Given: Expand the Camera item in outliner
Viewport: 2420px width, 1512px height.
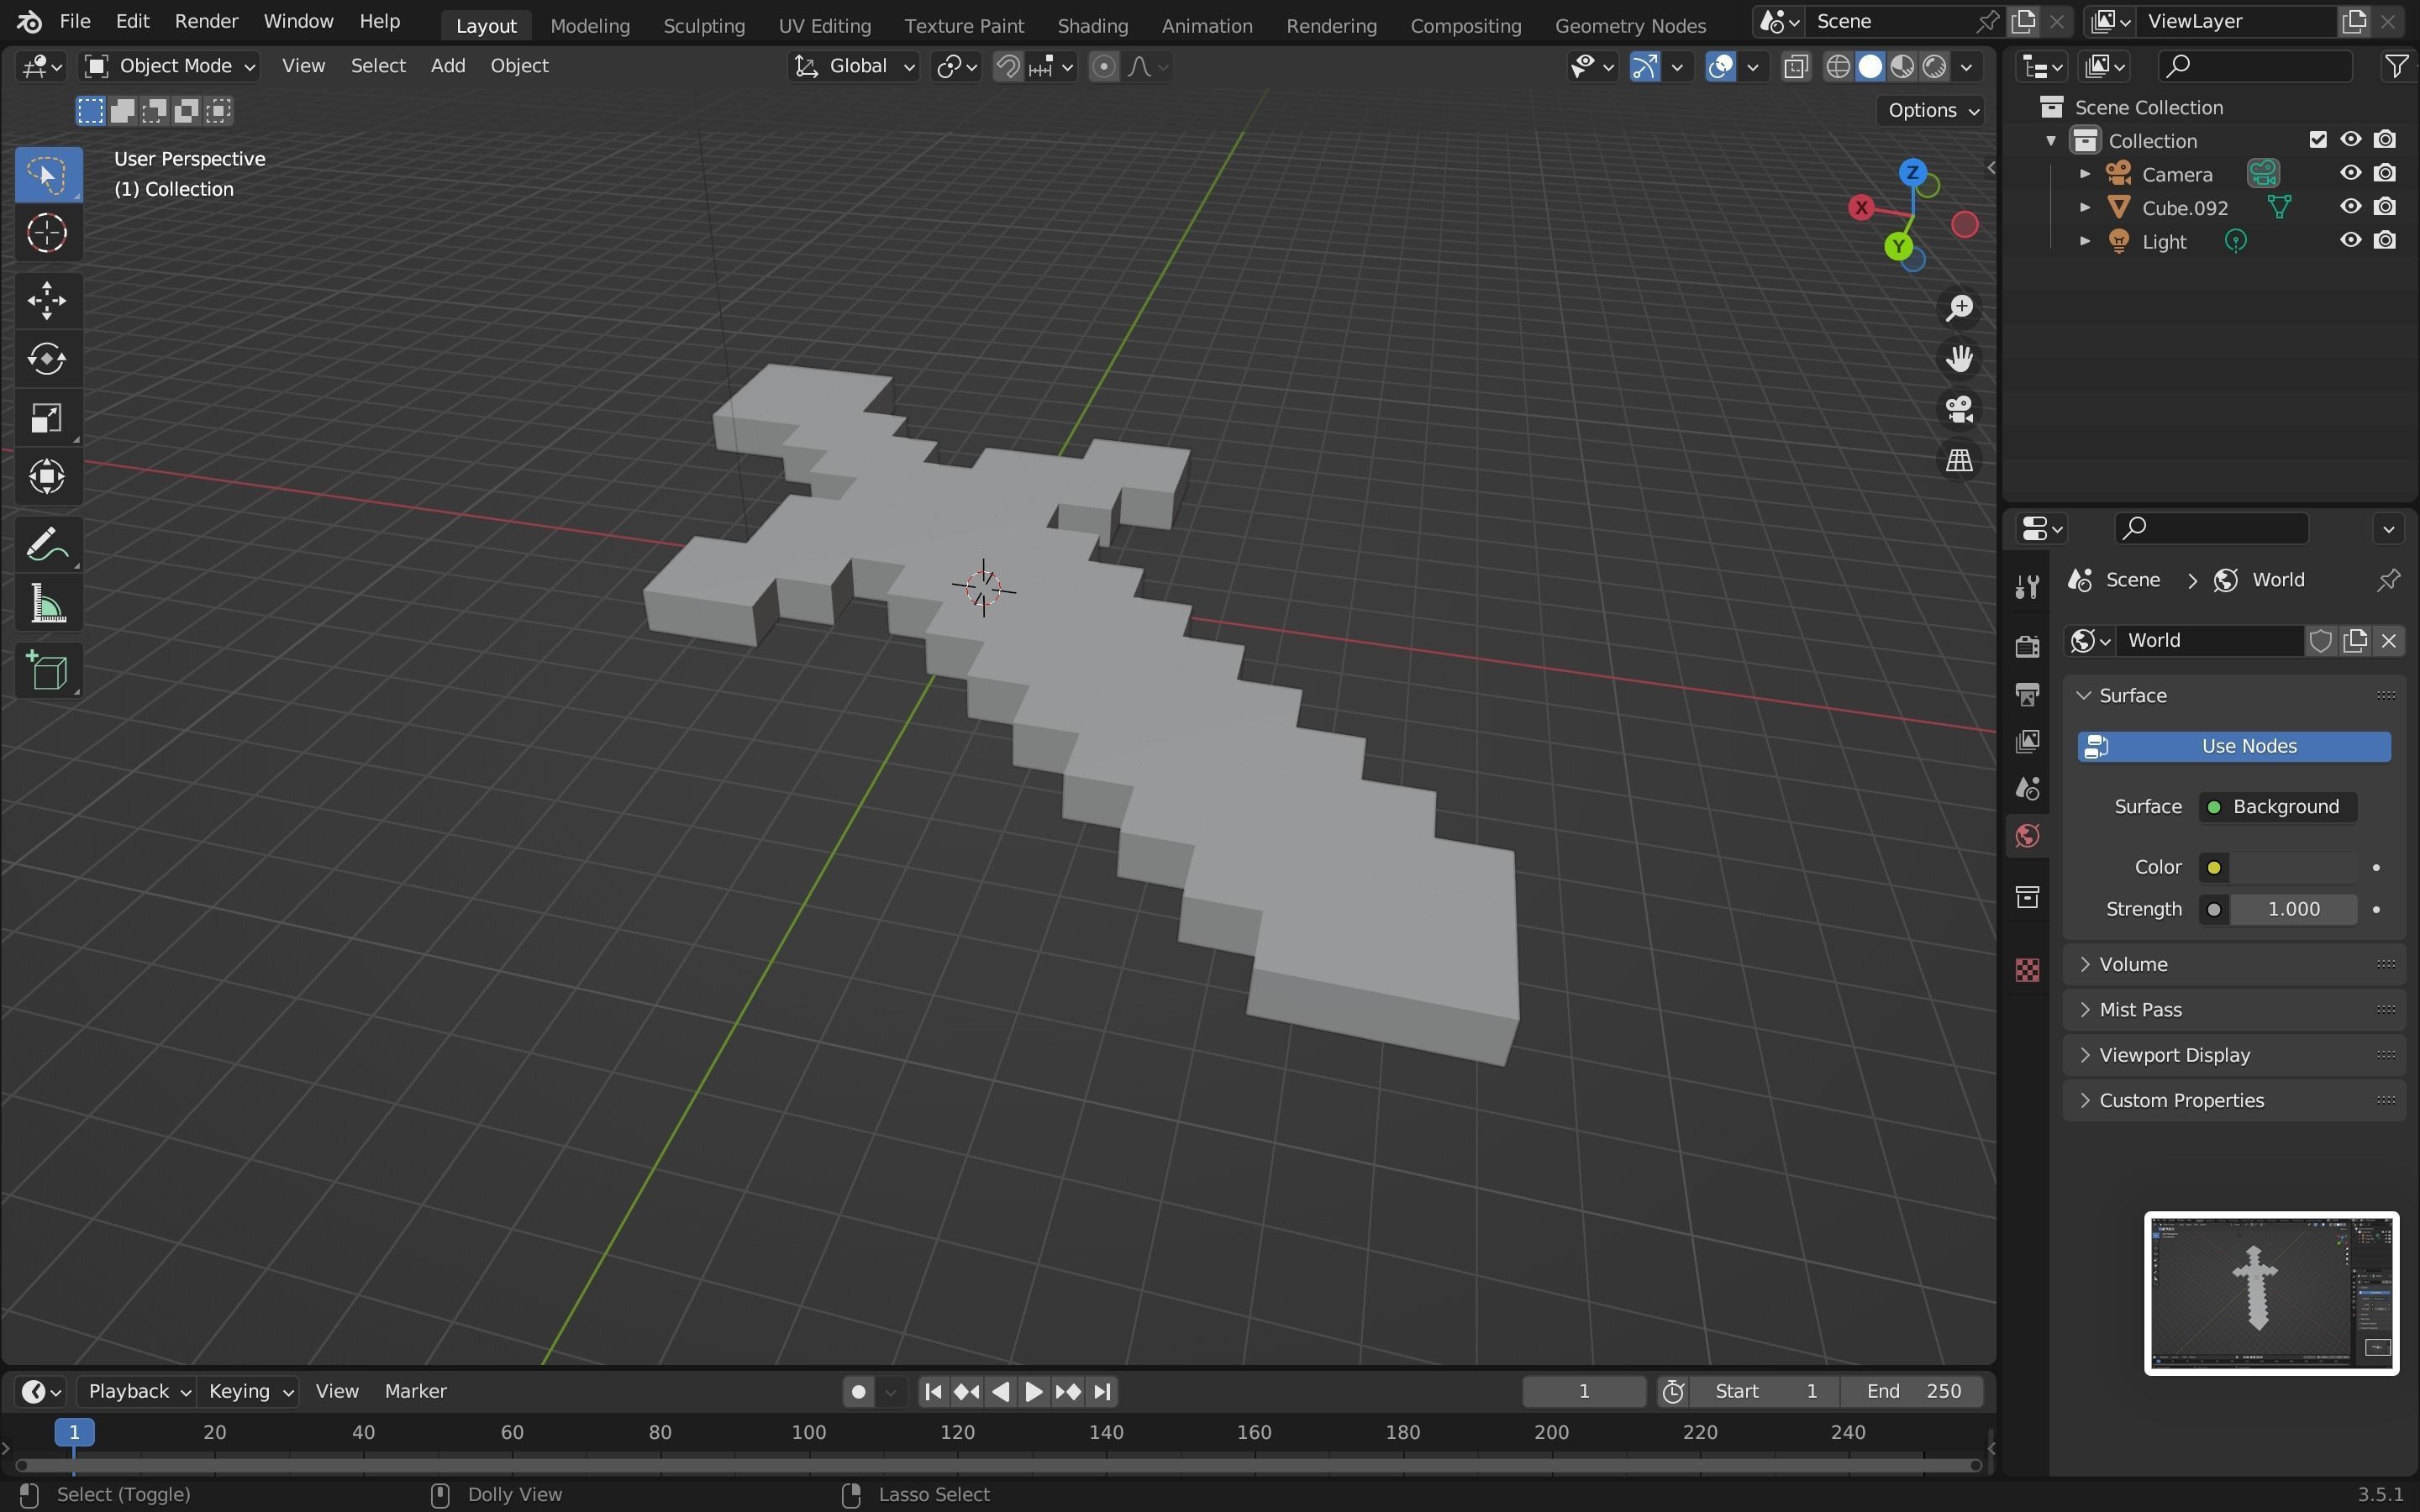Looking at the screenshot, I should pyautogui.click(x=2085, y=174).
